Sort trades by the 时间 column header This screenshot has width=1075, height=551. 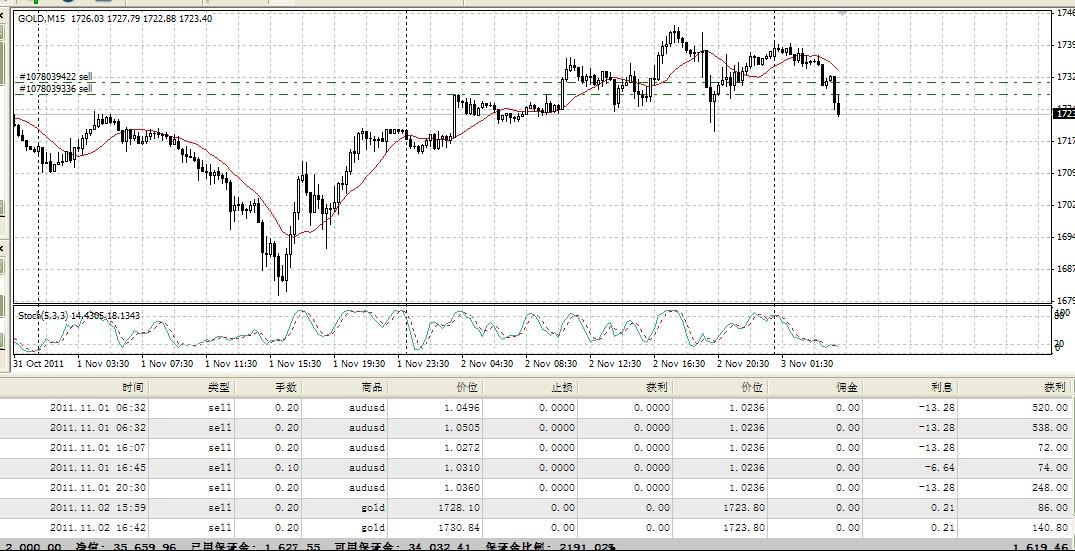(x=132, y=387)
